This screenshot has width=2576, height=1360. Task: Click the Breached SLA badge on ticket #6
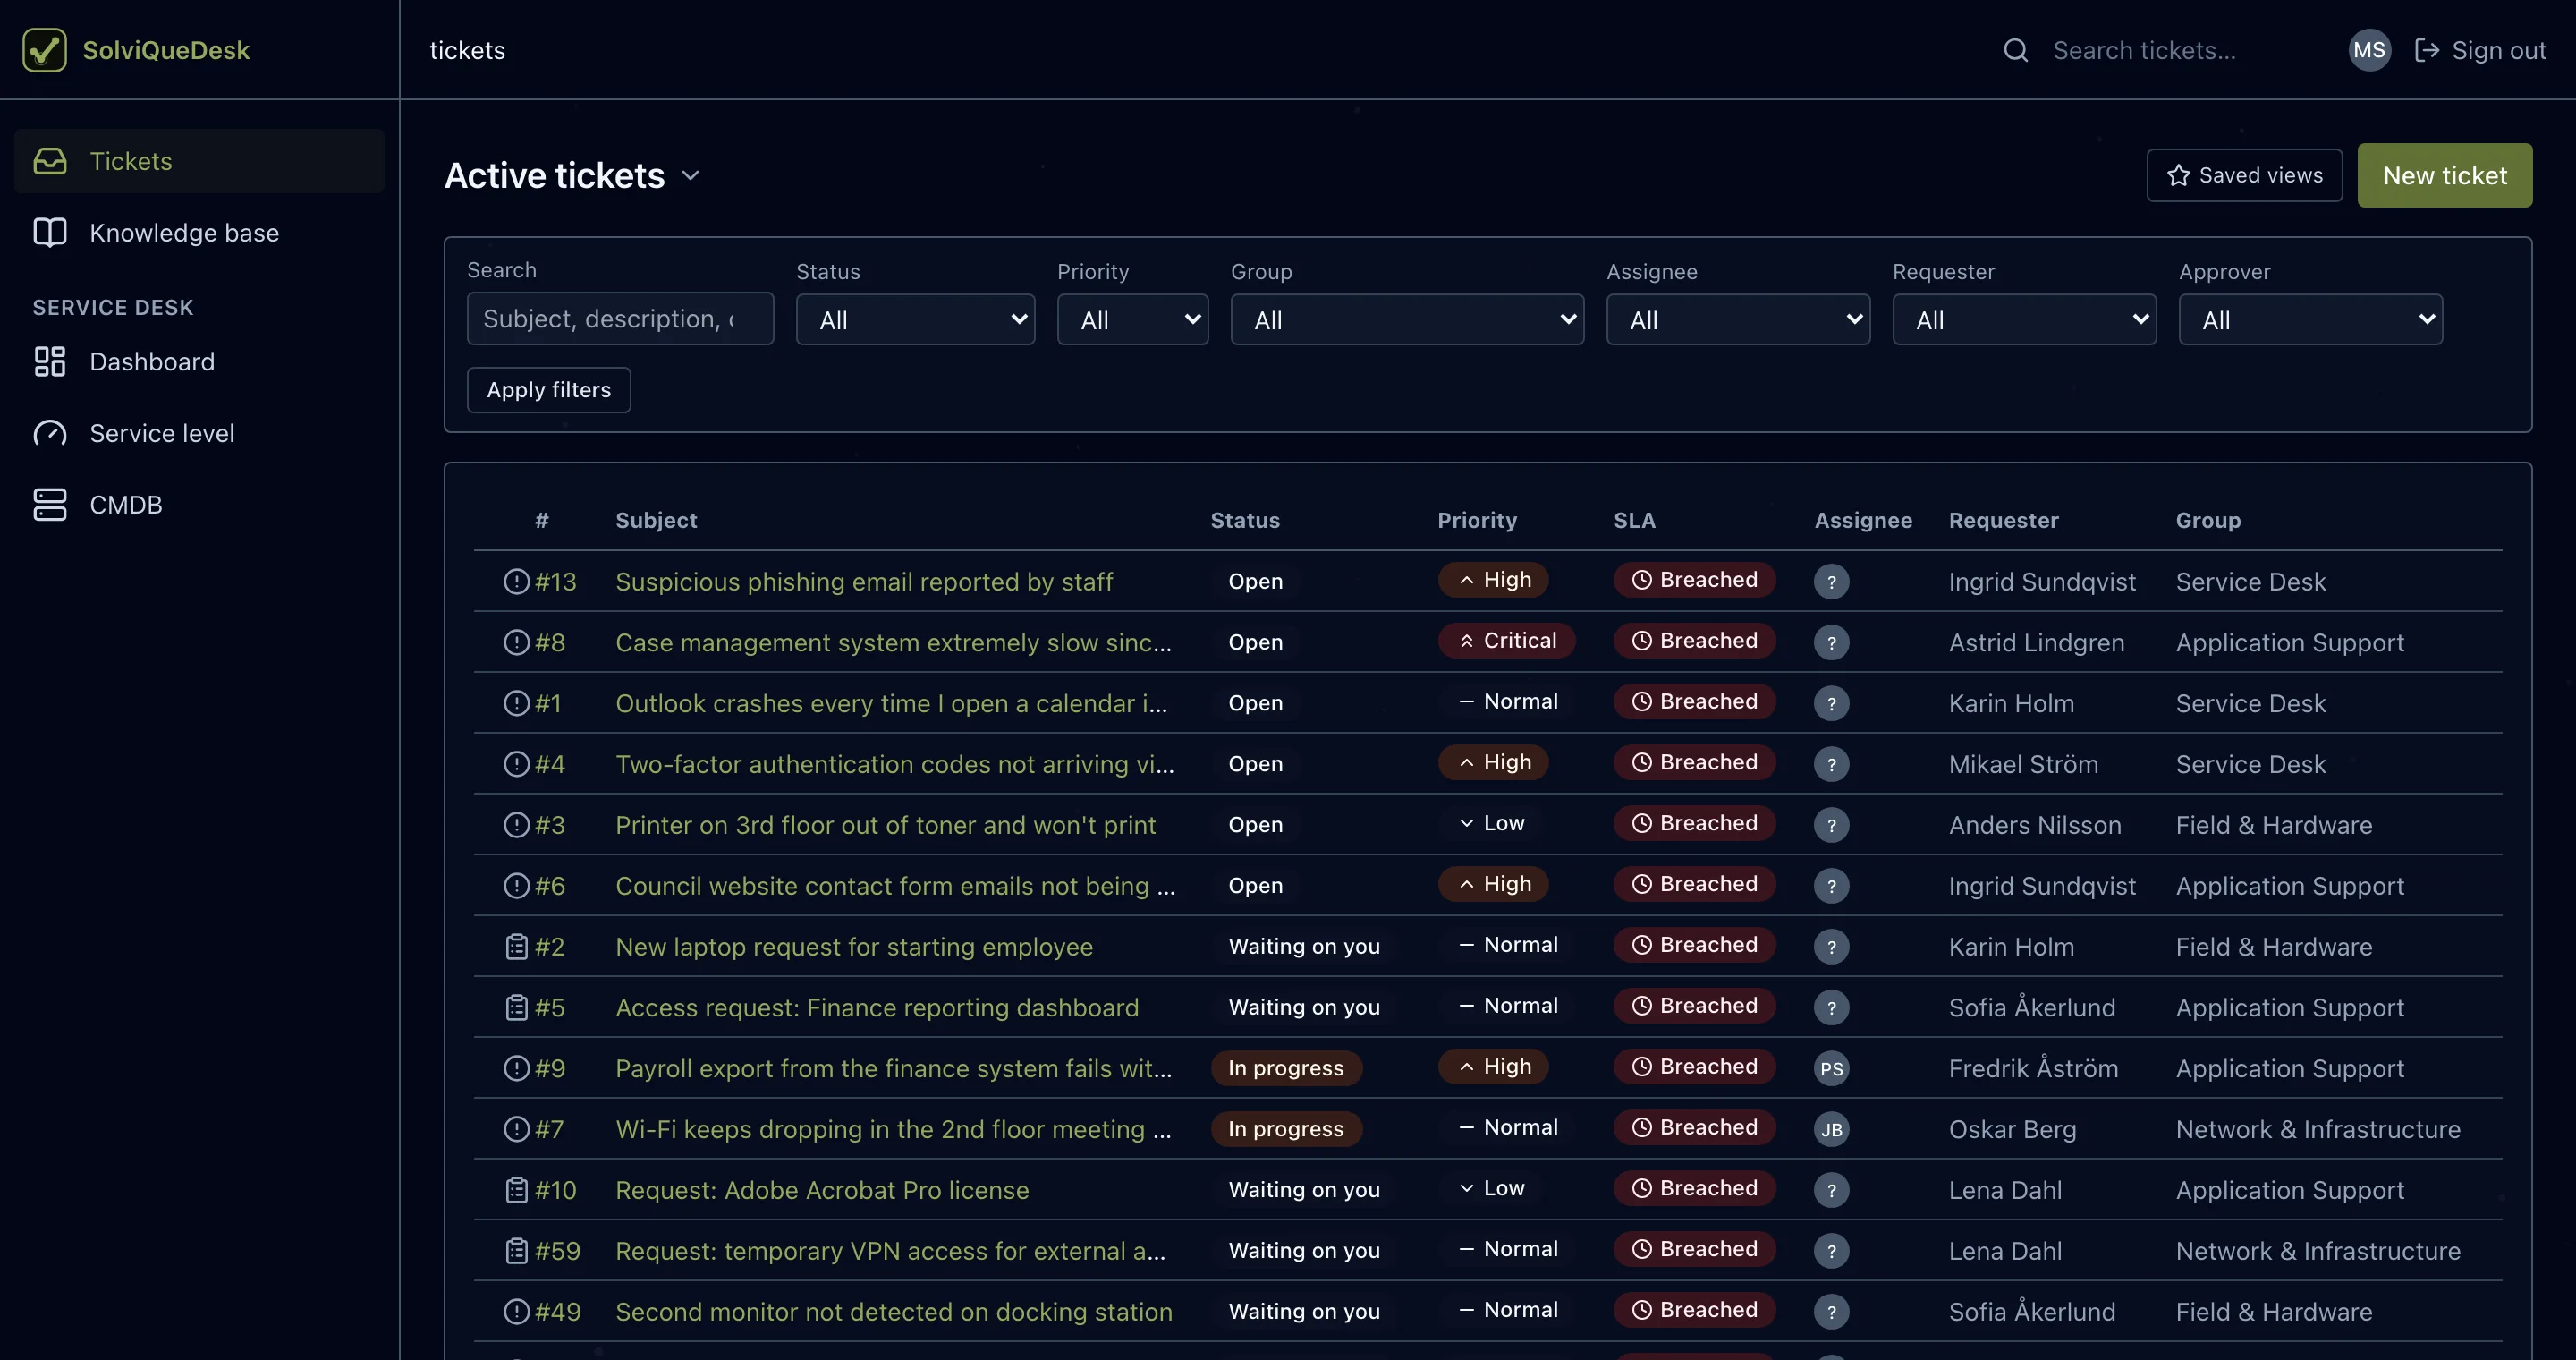(x=1694, y=884)
